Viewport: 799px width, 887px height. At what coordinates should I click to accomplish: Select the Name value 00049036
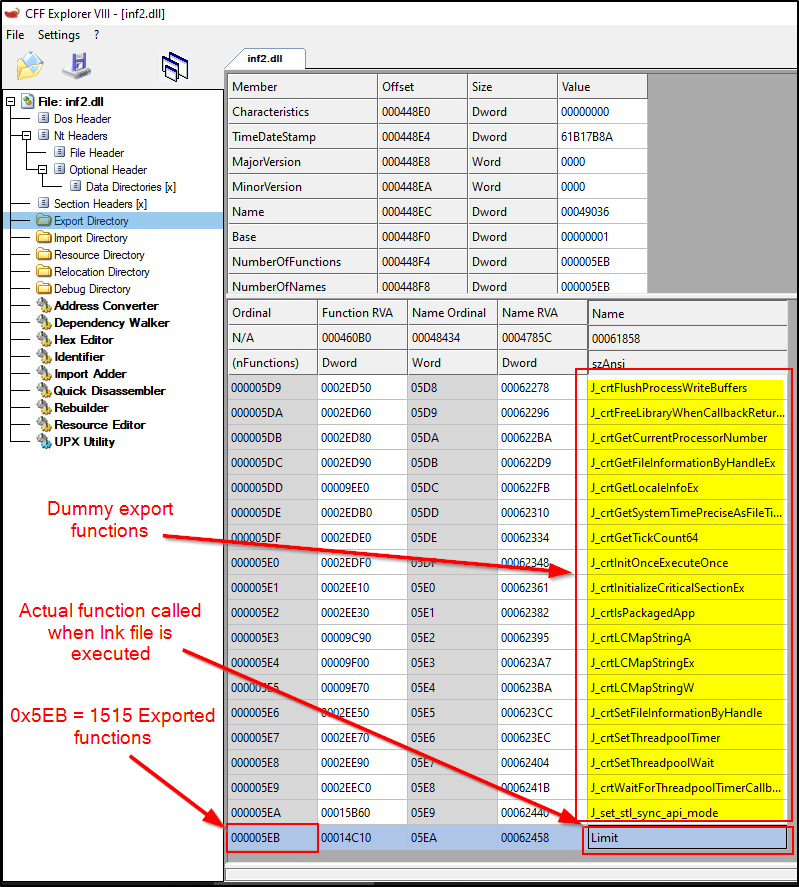point(602,212)
